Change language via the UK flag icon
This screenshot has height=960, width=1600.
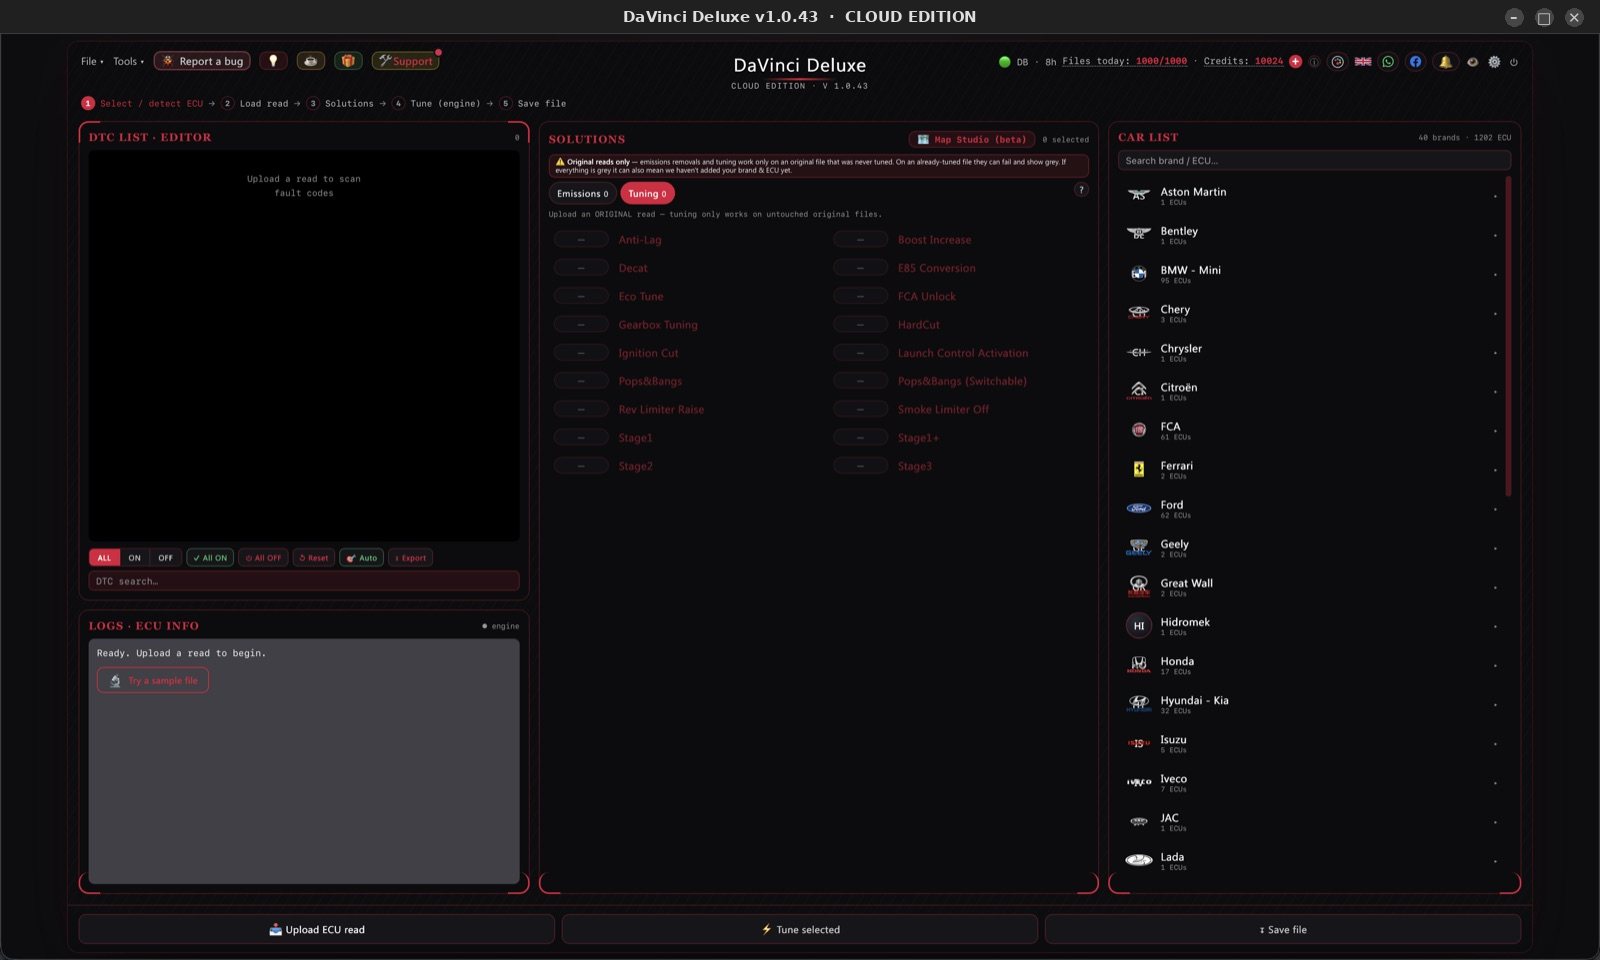[1363, 62]
